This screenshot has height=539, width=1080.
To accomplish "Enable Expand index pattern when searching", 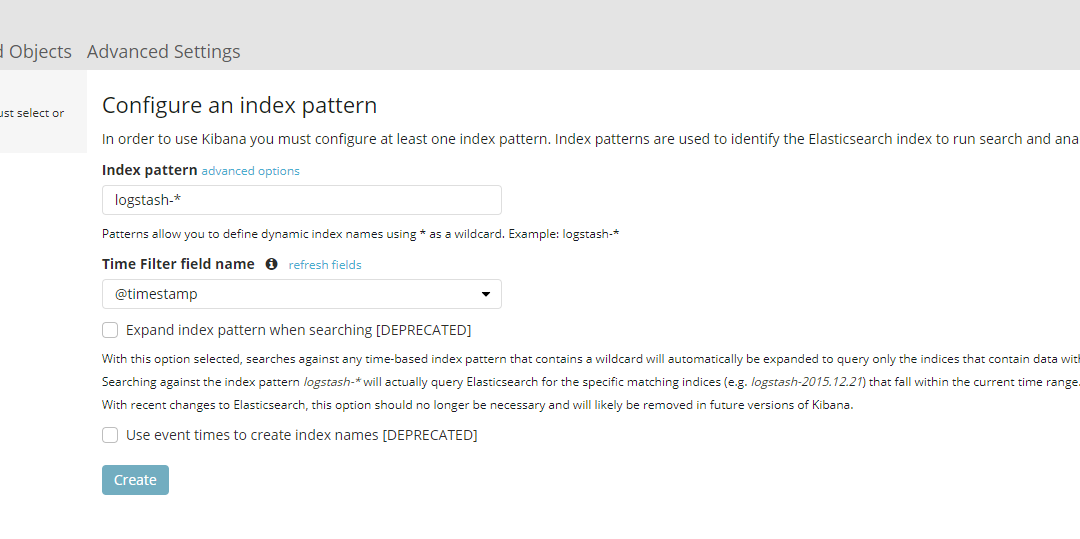I will click(110, 330).
